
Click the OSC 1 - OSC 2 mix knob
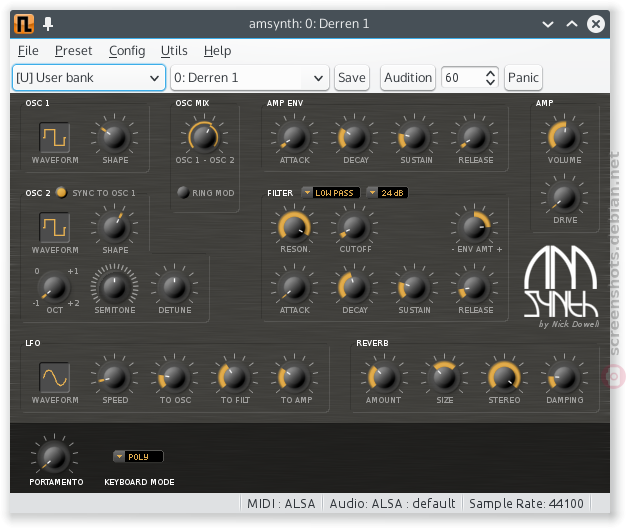click(204, 137)
